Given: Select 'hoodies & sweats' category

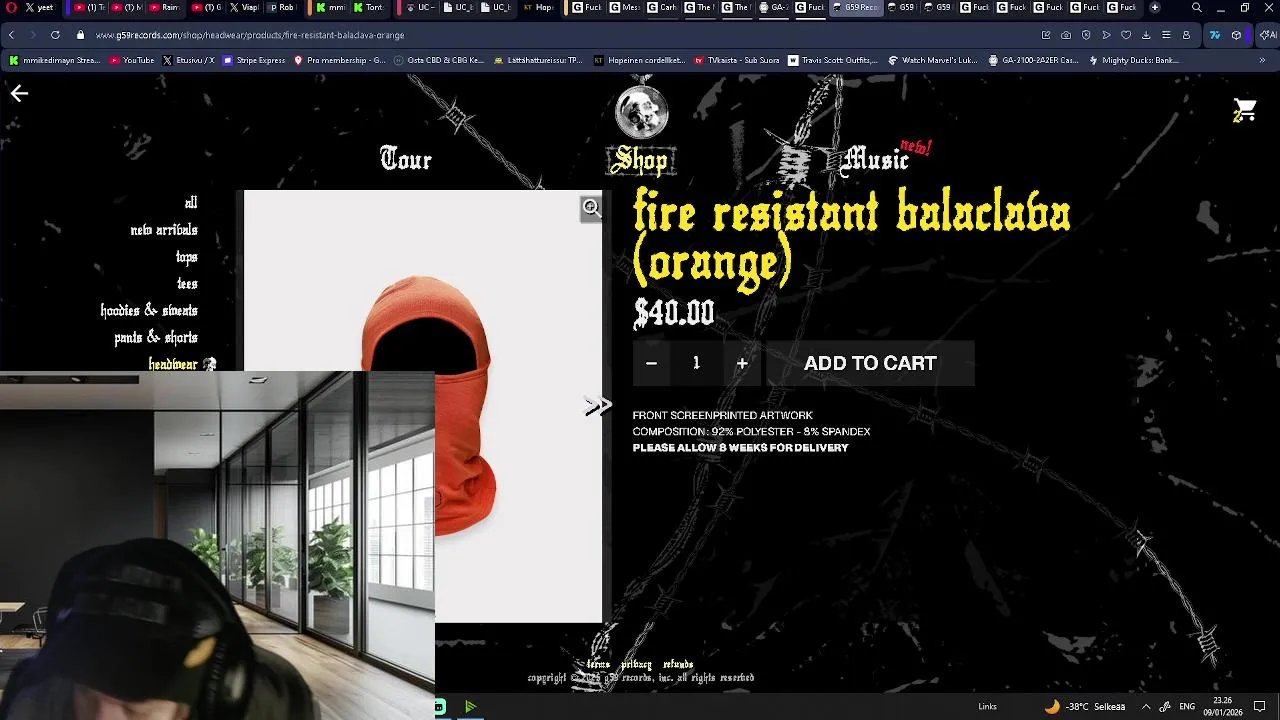Looking at the screenshot, I should point(149,311).
